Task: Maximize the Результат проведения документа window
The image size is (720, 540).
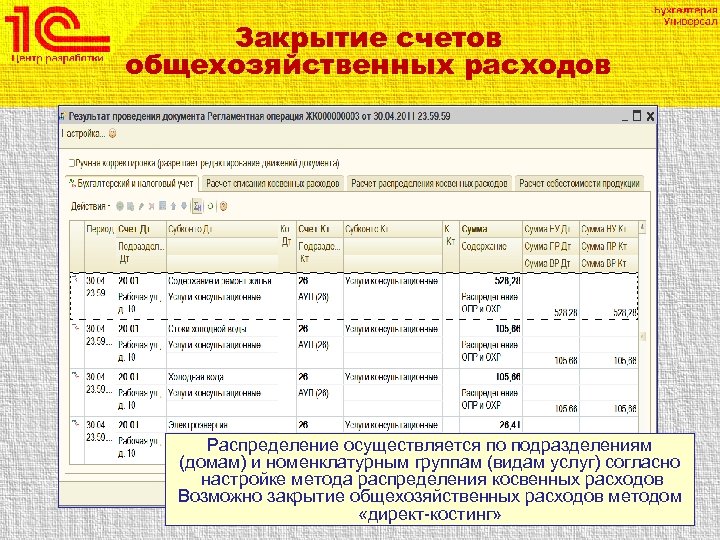Action: tap(637, 116)
